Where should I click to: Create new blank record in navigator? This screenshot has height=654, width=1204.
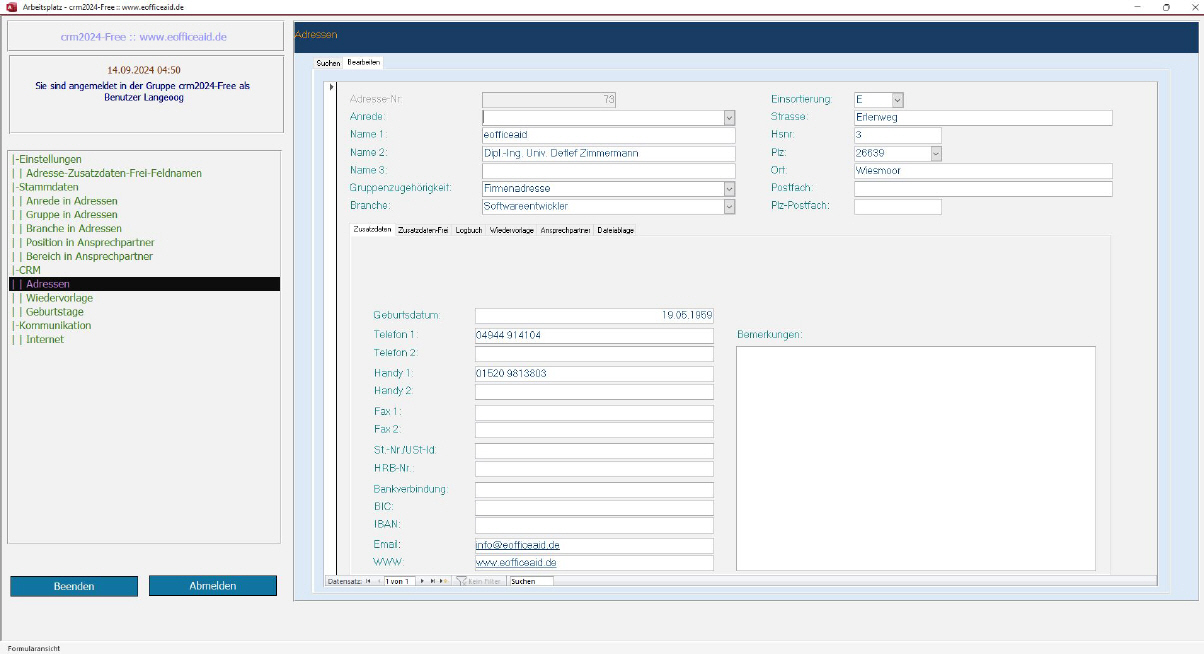point(443,581)
